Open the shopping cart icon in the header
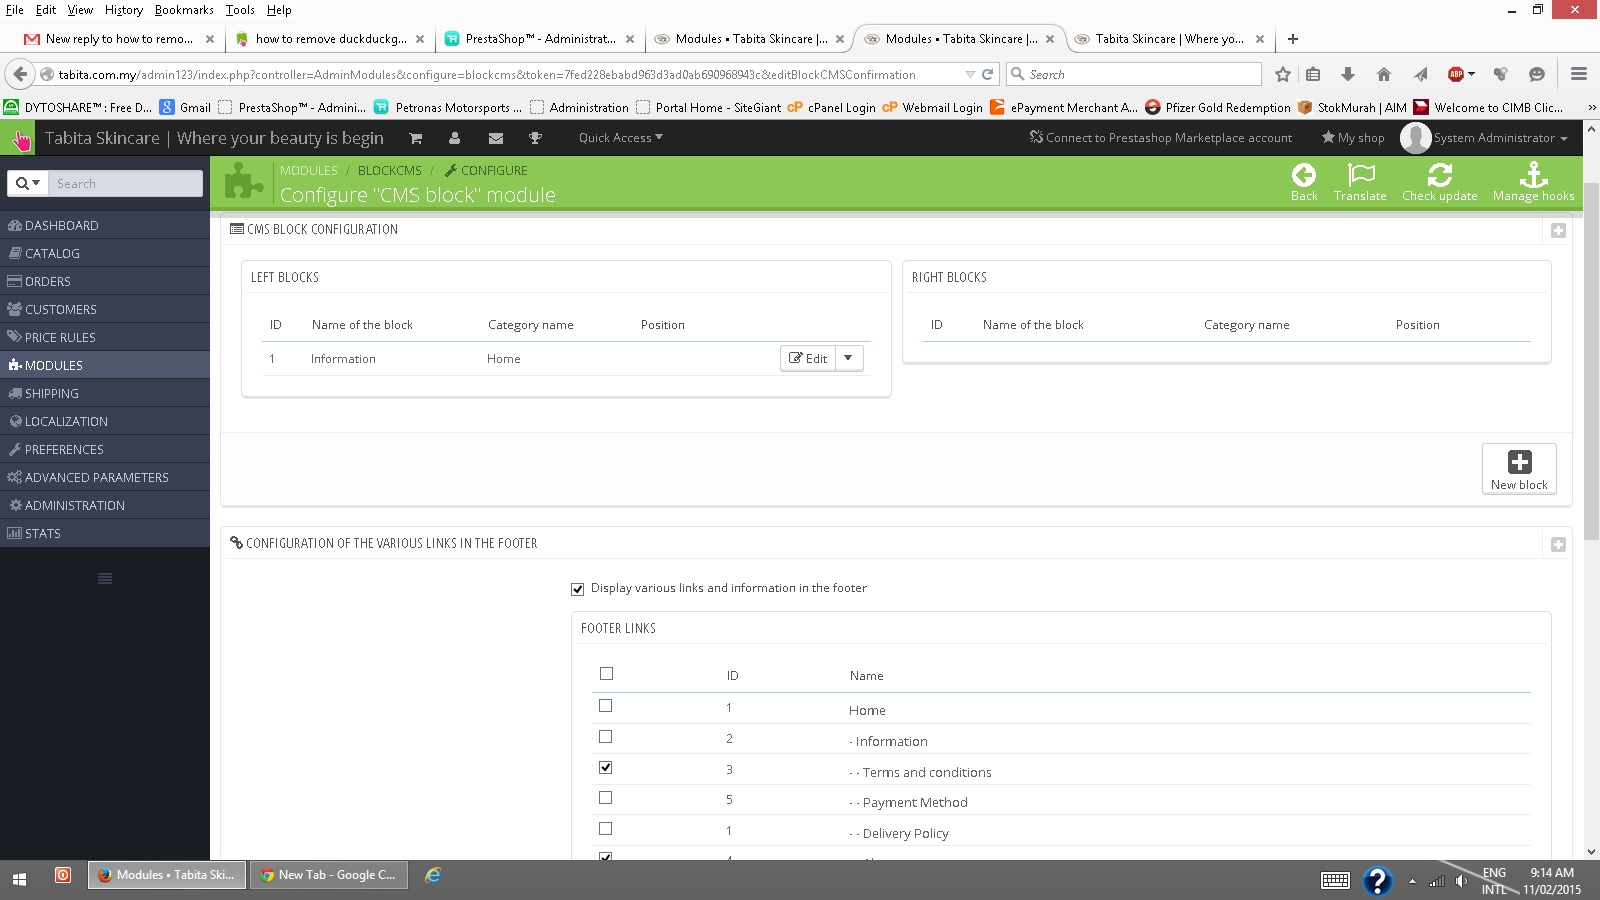The image size is (1600, 900). tap(416, 138)
